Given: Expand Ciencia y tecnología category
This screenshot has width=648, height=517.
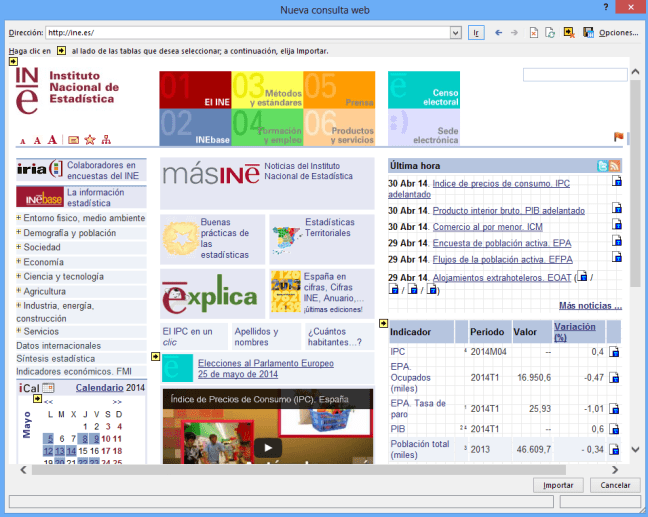Looking at the screenshot, I should tap(19, 276).
